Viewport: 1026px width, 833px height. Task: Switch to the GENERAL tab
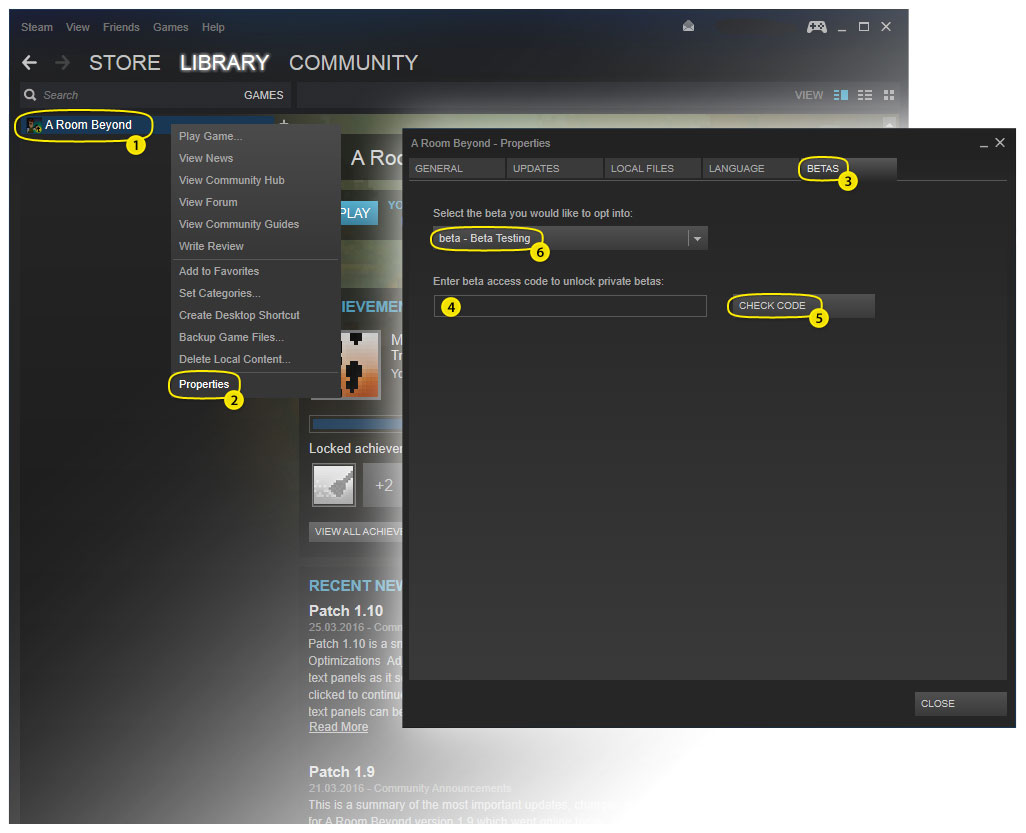point(457,168)
